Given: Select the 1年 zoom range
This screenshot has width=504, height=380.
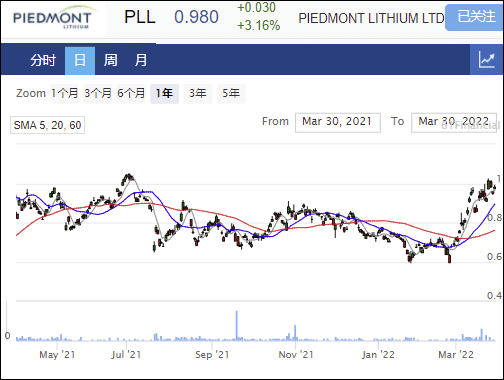Looking at the screenshot, I should pos(164,93).
